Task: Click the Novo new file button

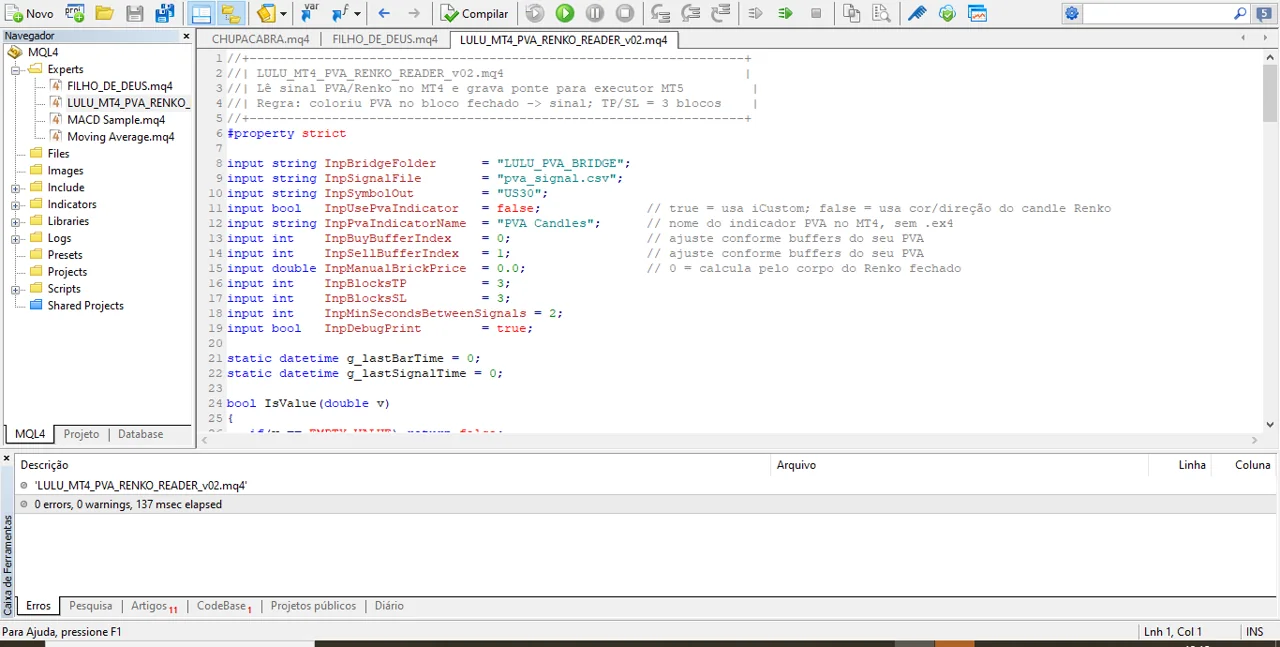Action: [30, 13]
